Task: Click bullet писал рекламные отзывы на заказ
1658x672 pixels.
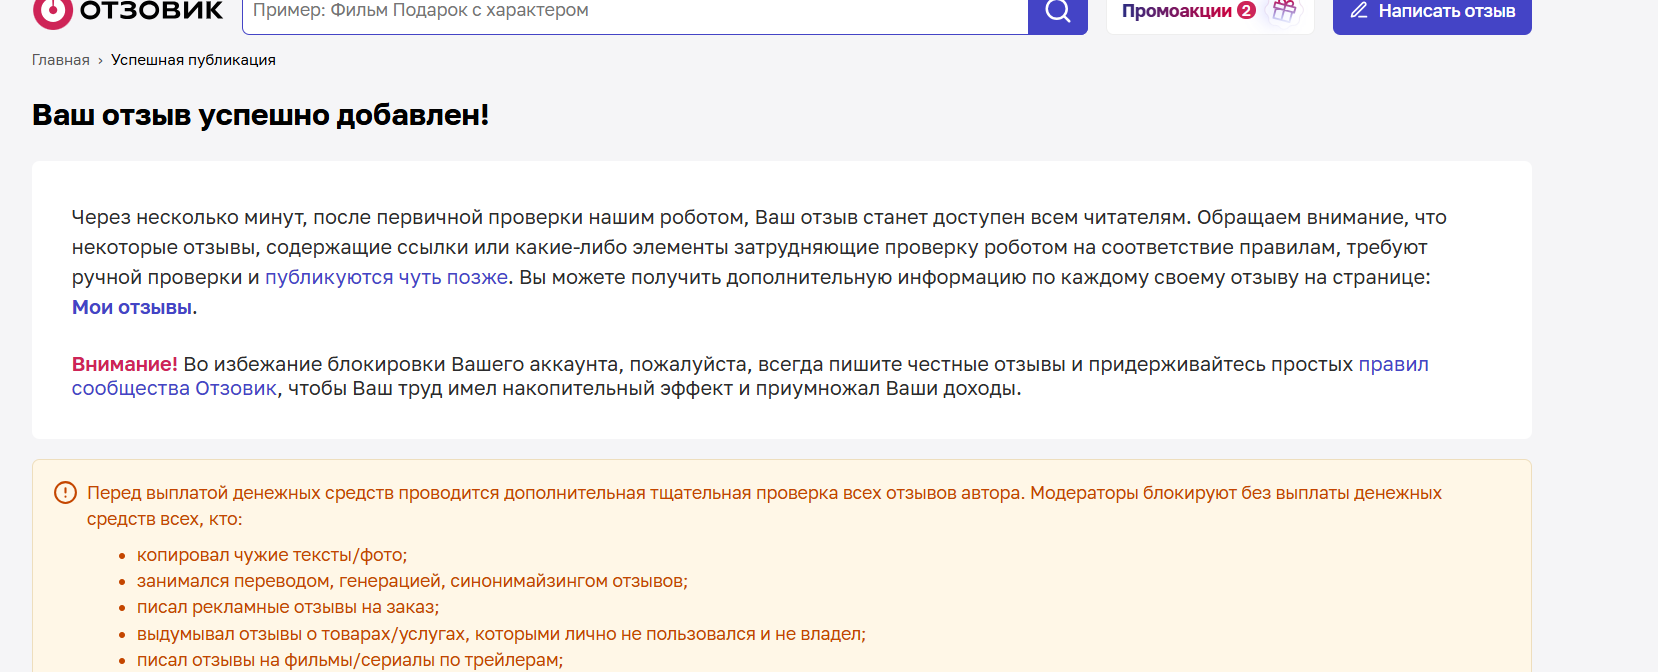Action: coord(288,607)
